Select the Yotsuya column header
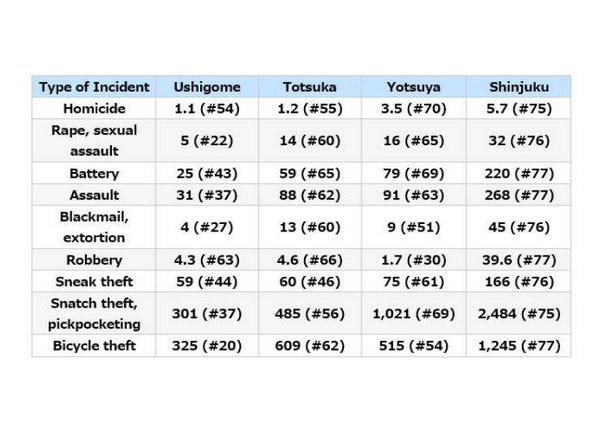 [414, 87]
